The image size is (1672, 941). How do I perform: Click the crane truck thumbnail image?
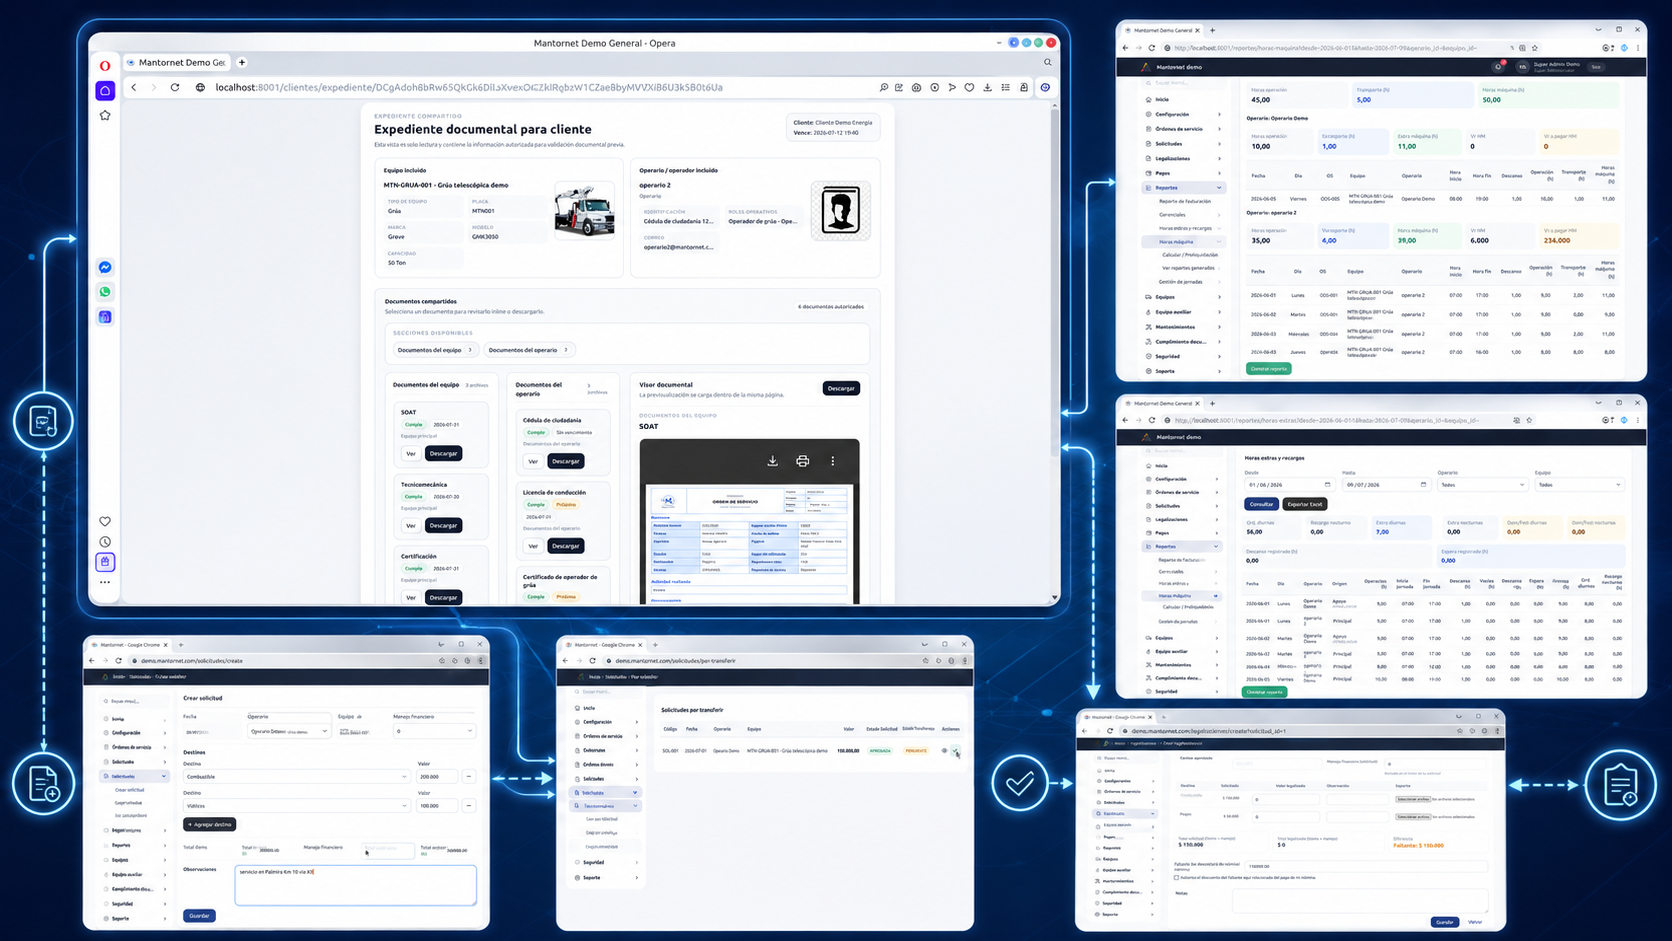click(584, 210)
